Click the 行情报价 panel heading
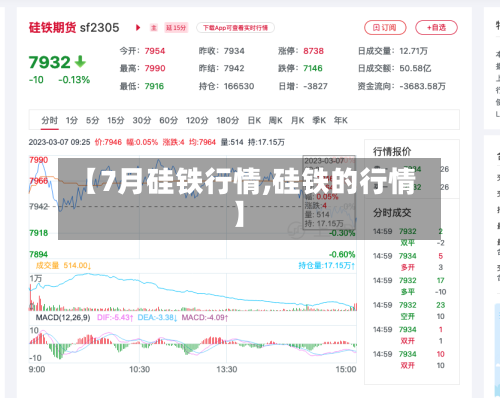Image resolution: width=500 pixels, height=398 pixels. (x=392, y=152)
